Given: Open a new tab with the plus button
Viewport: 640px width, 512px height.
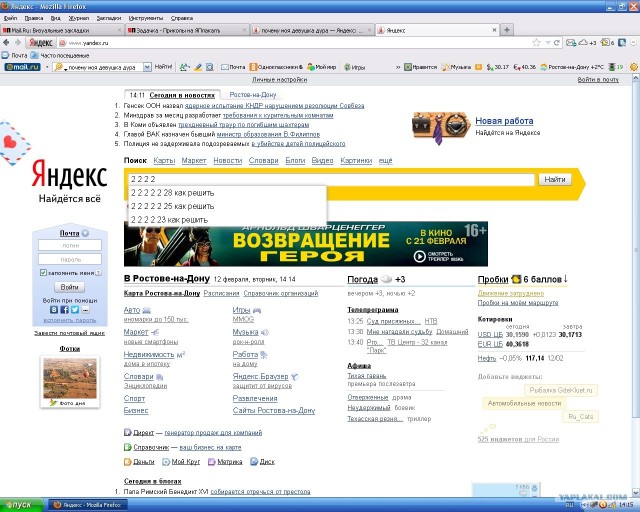Looking at the screenshot, I should tap(507, 30).
